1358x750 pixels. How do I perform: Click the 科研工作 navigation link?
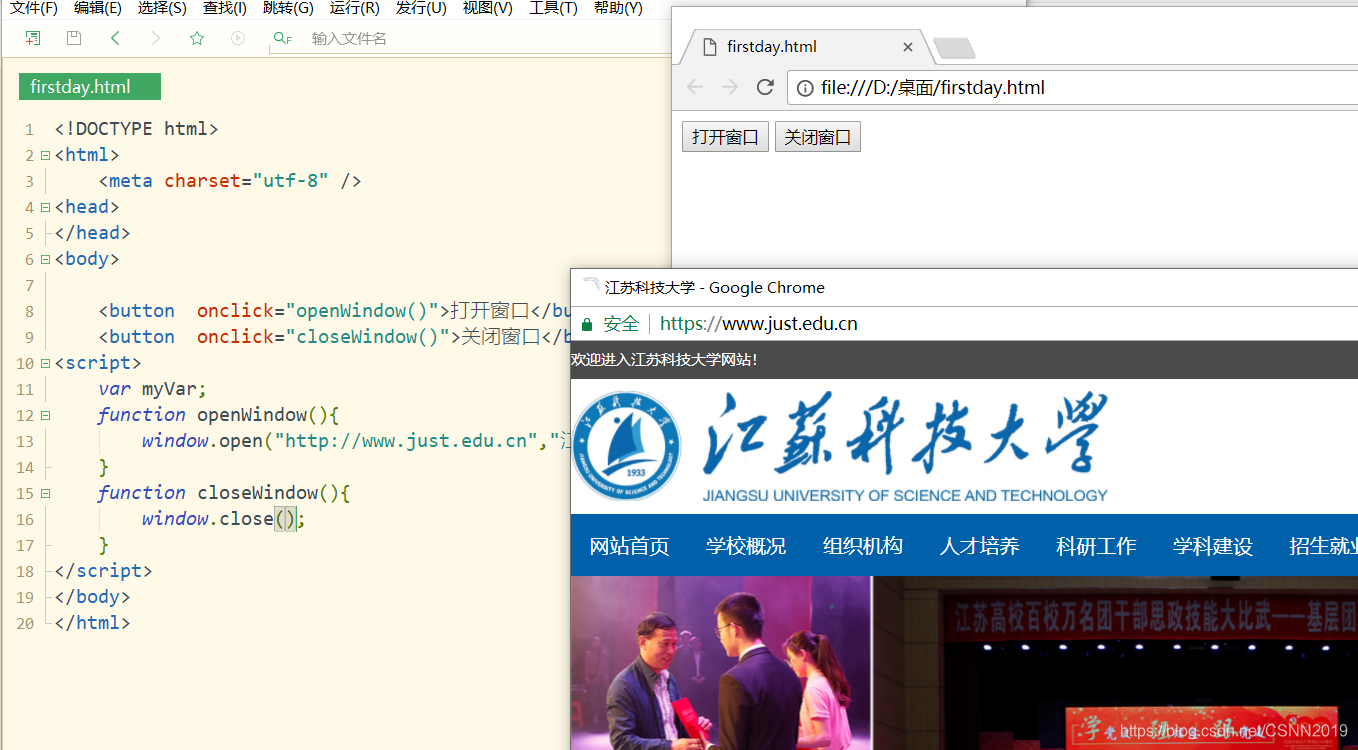[1096, 546]
